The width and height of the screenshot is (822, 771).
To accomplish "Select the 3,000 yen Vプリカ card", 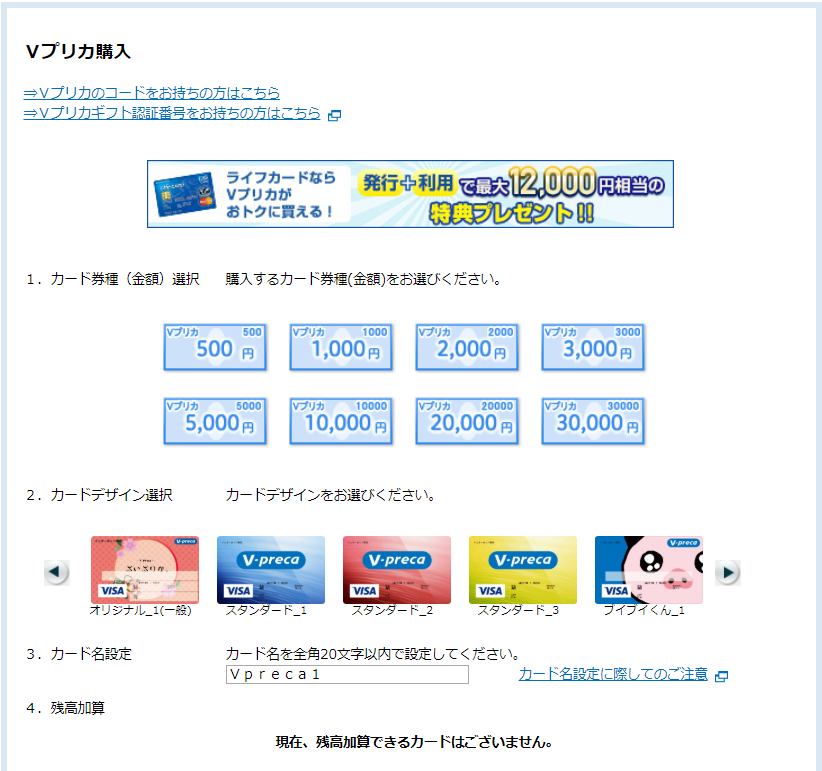I will [x=593, y=347].
